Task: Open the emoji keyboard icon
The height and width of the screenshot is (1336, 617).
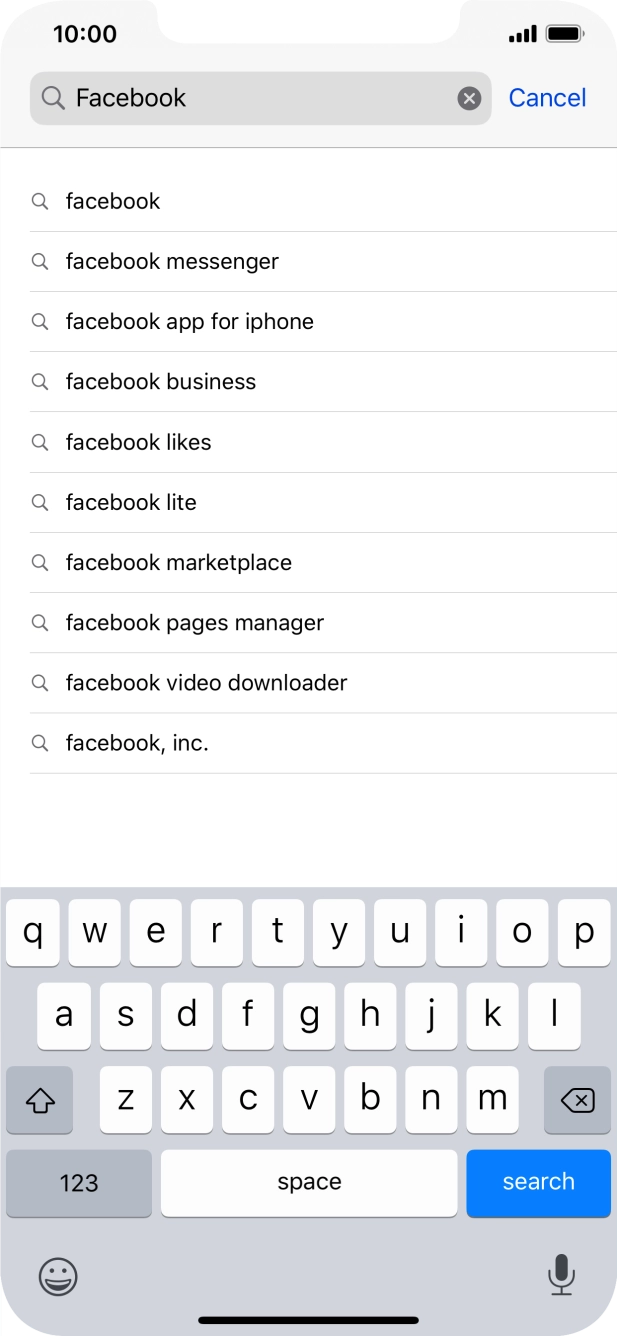Action: 57,1277
